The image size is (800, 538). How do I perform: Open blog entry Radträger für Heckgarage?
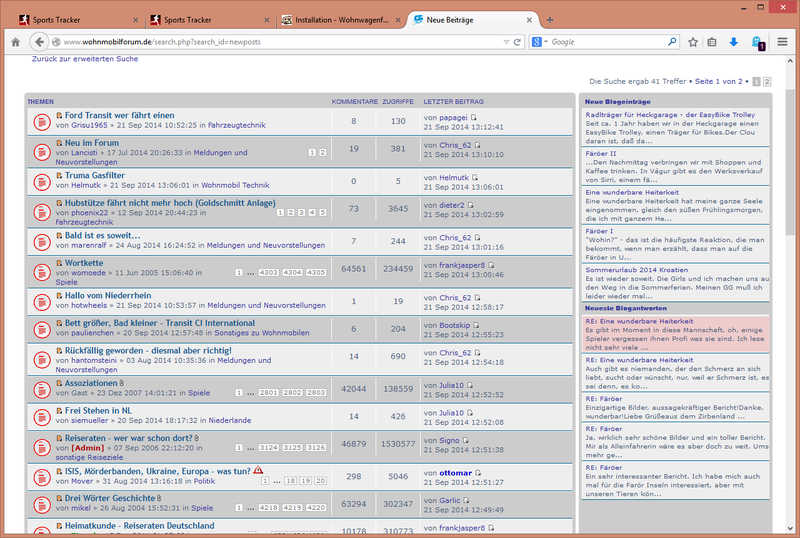pyautogui.click(x=670, y=115)
